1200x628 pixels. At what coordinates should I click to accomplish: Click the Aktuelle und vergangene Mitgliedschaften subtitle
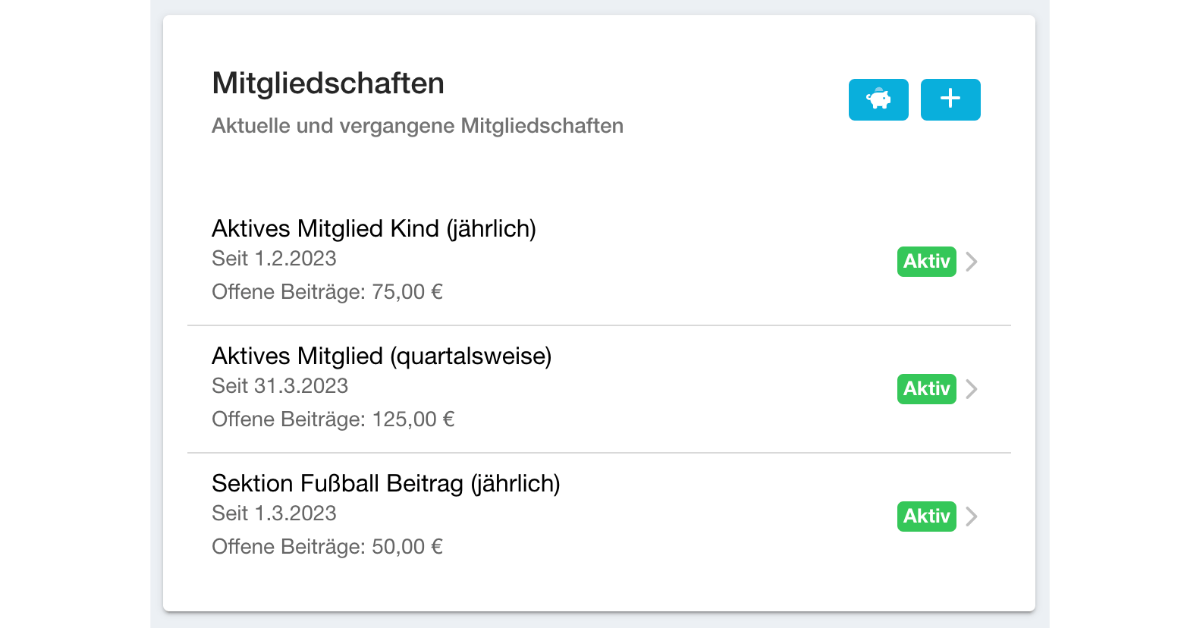(x=418, y=127)
